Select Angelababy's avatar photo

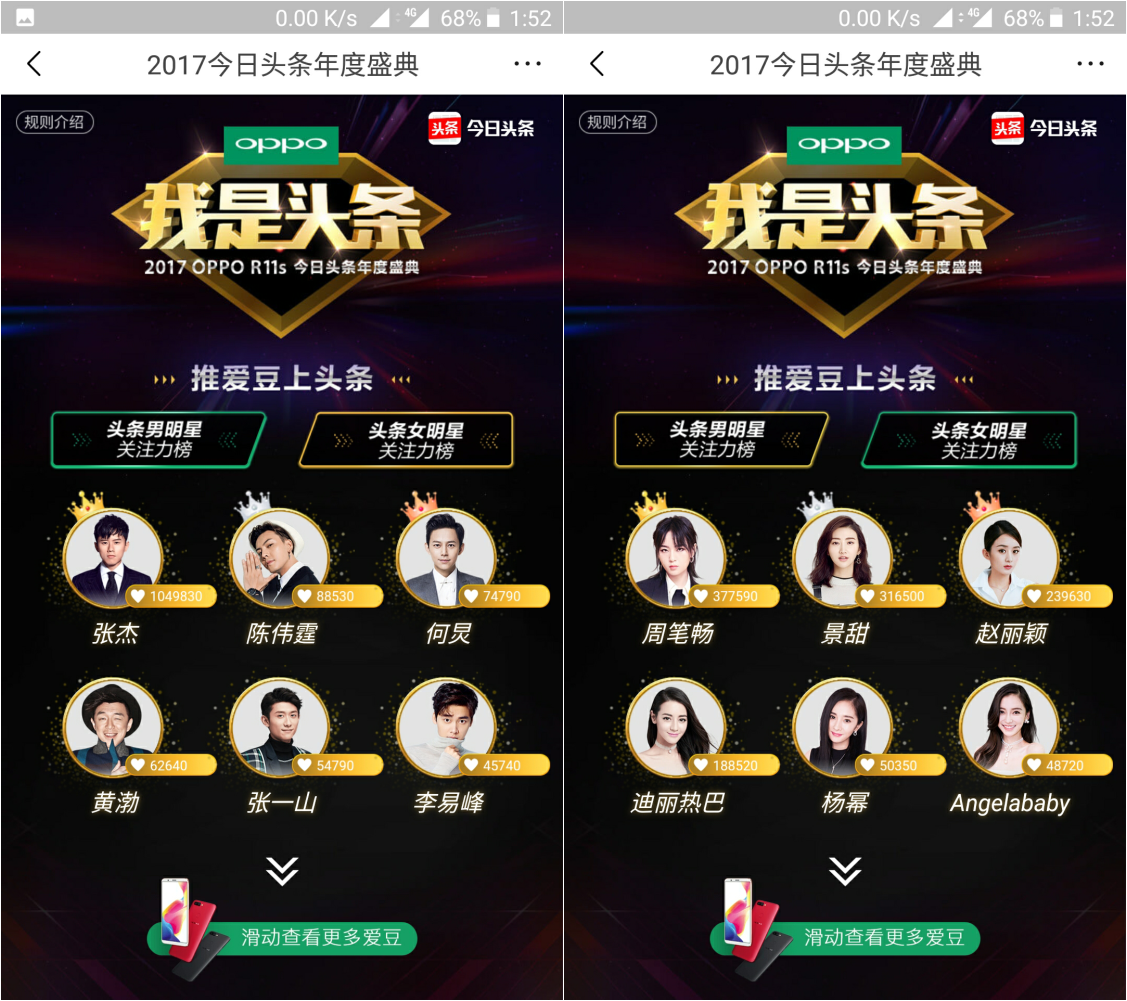click(1008, 726)
